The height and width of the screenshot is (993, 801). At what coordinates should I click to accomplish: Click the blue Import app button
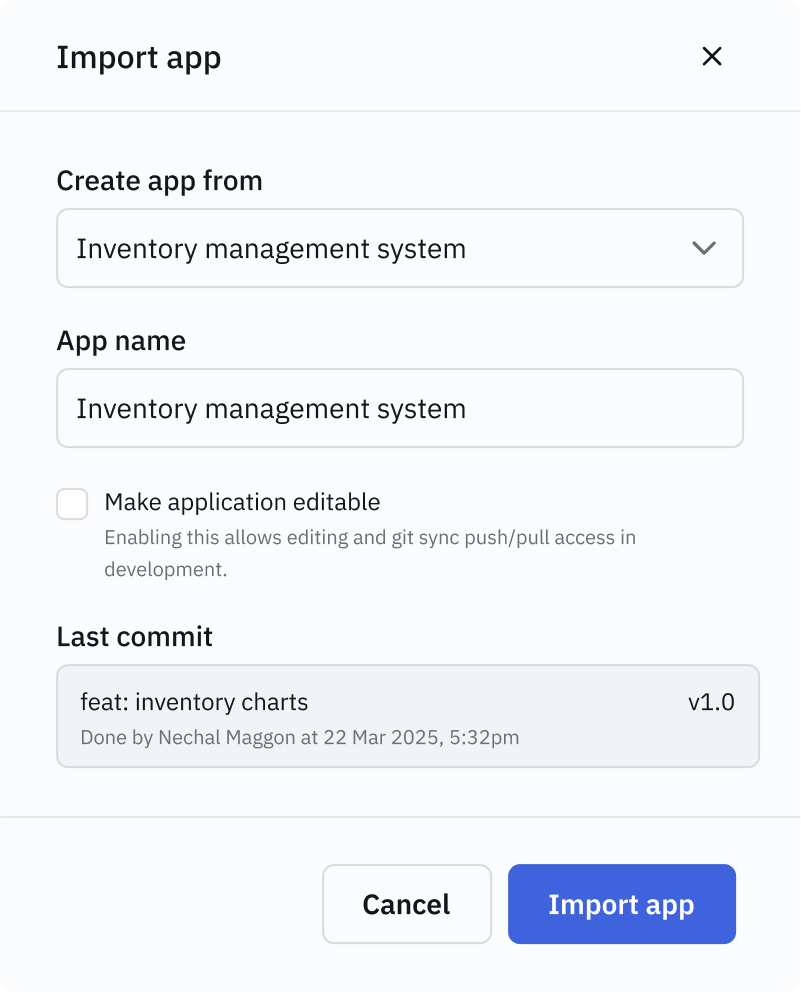point(621,904)
